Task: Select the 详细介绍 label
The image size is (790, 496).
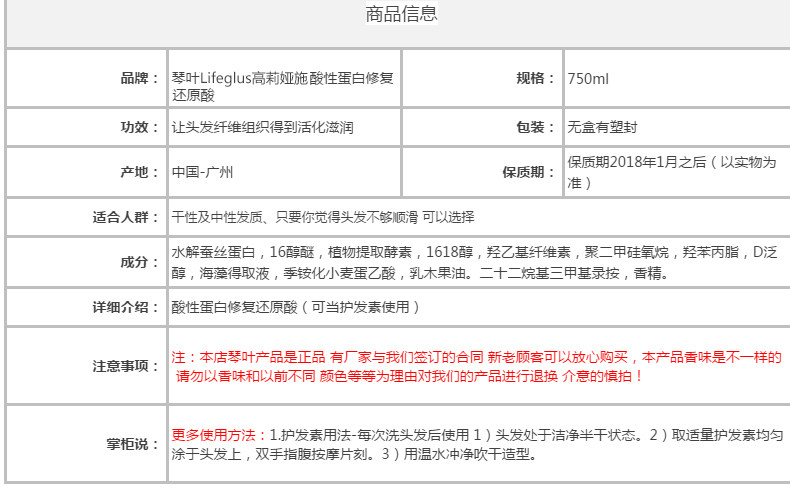Action: pos(125,307)
